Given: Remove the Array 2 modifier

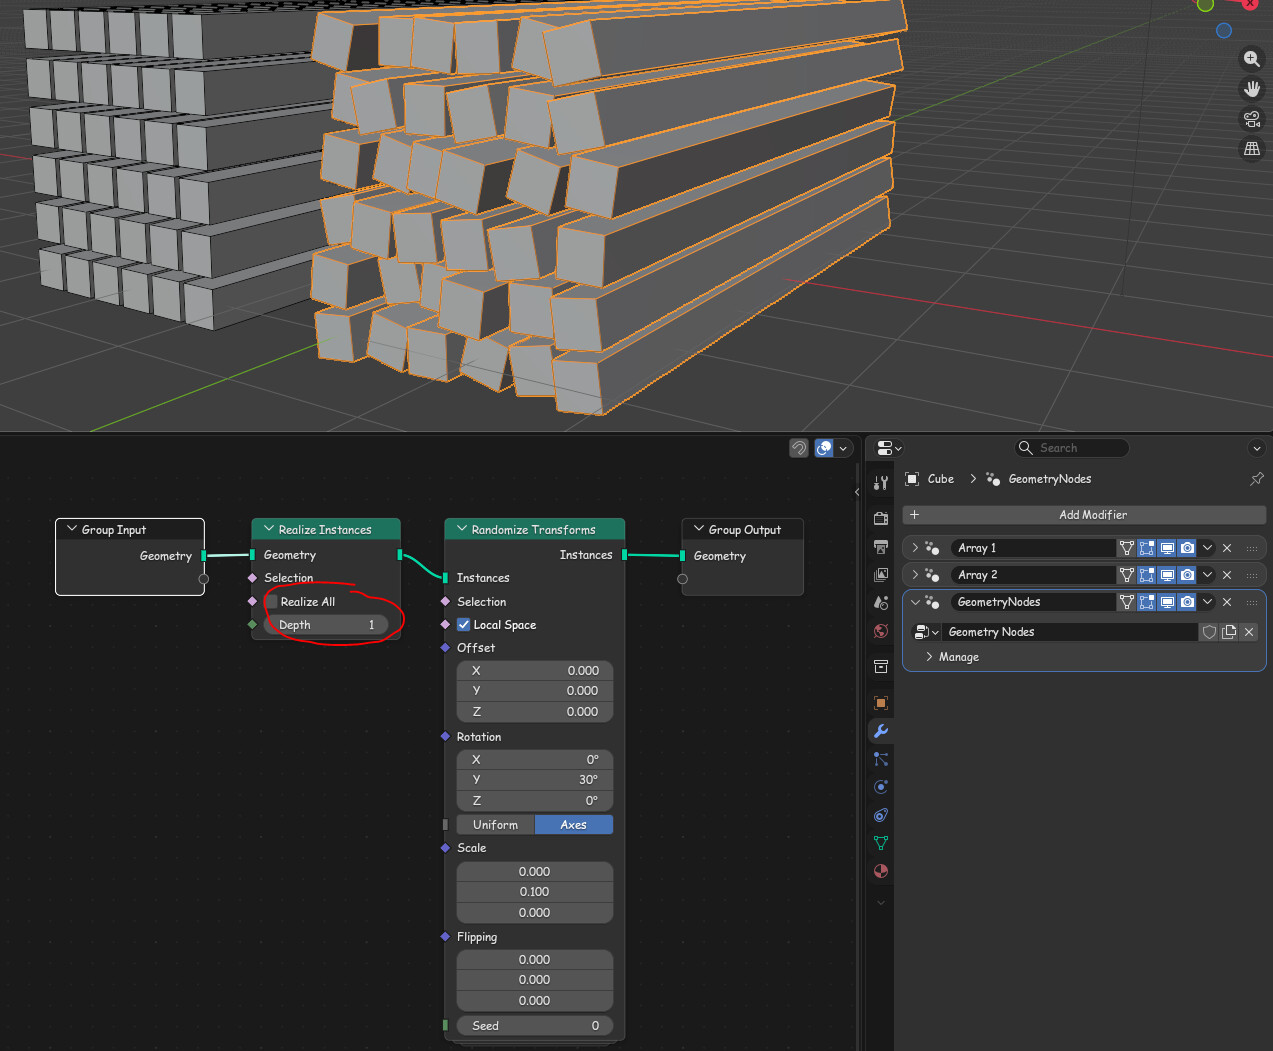Looking at the screenshot, I should pyautogui.click(x=1227, y=575).
